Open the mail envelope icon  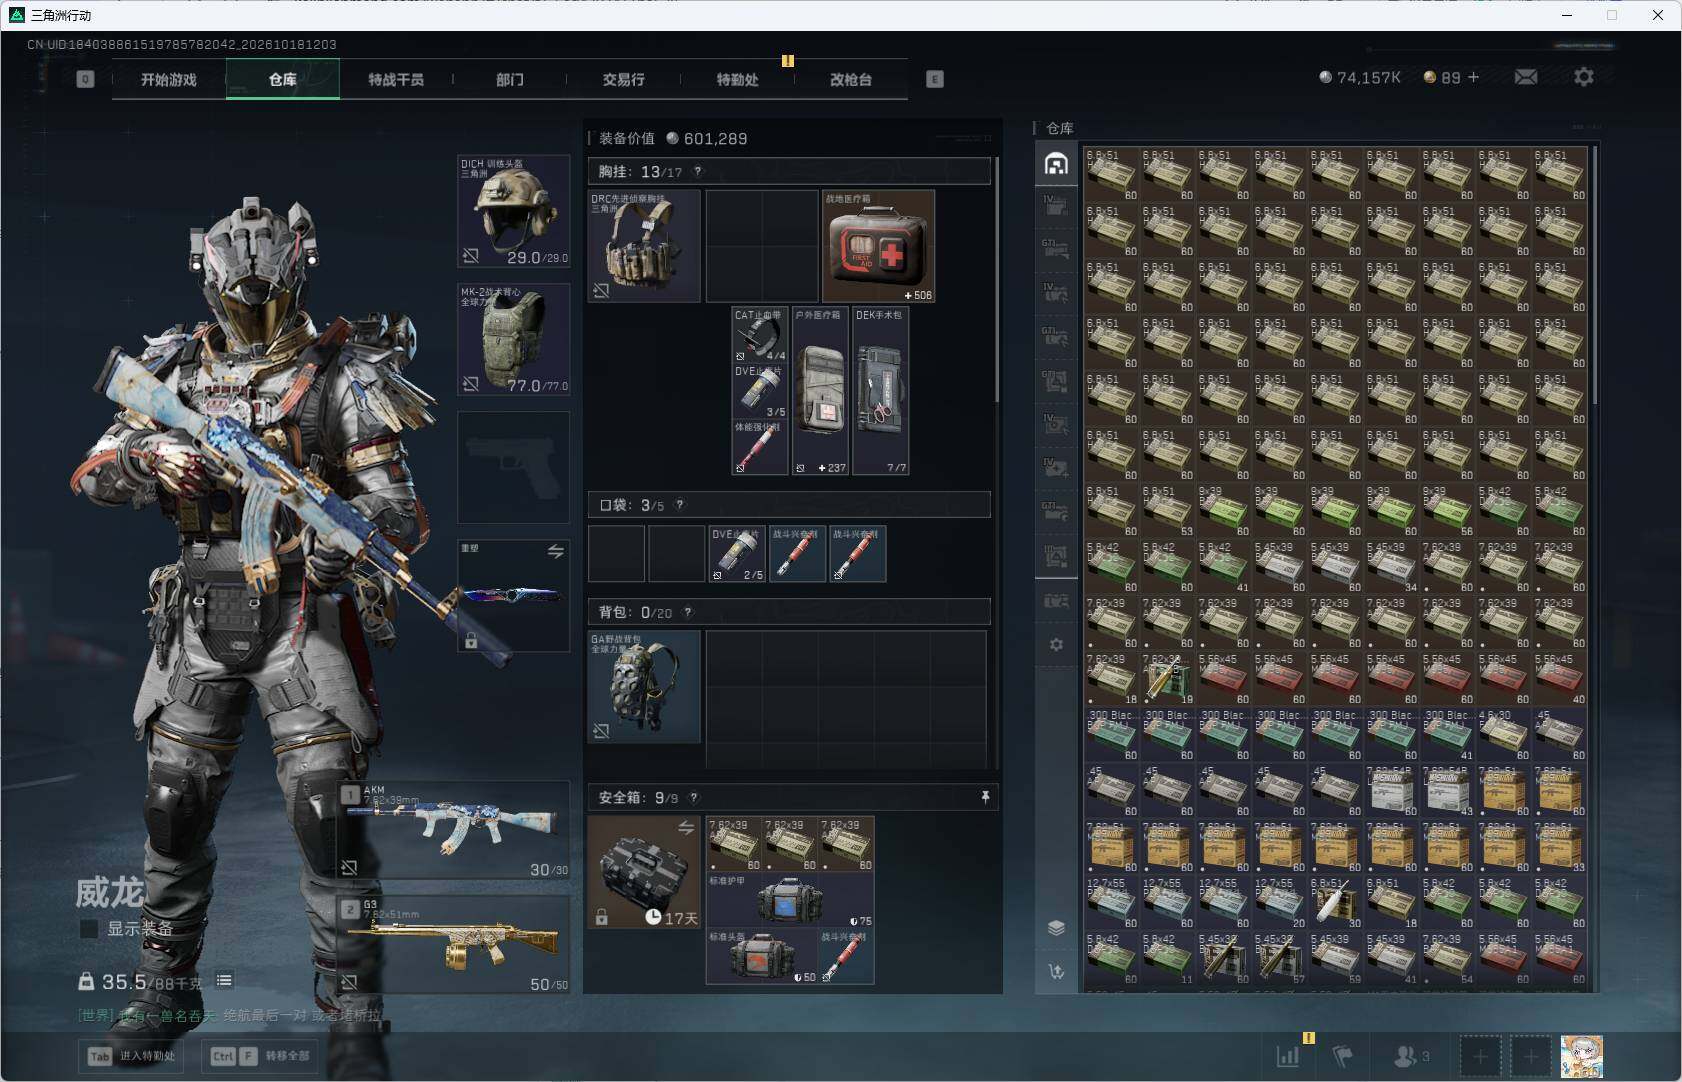coord(1526,77)
